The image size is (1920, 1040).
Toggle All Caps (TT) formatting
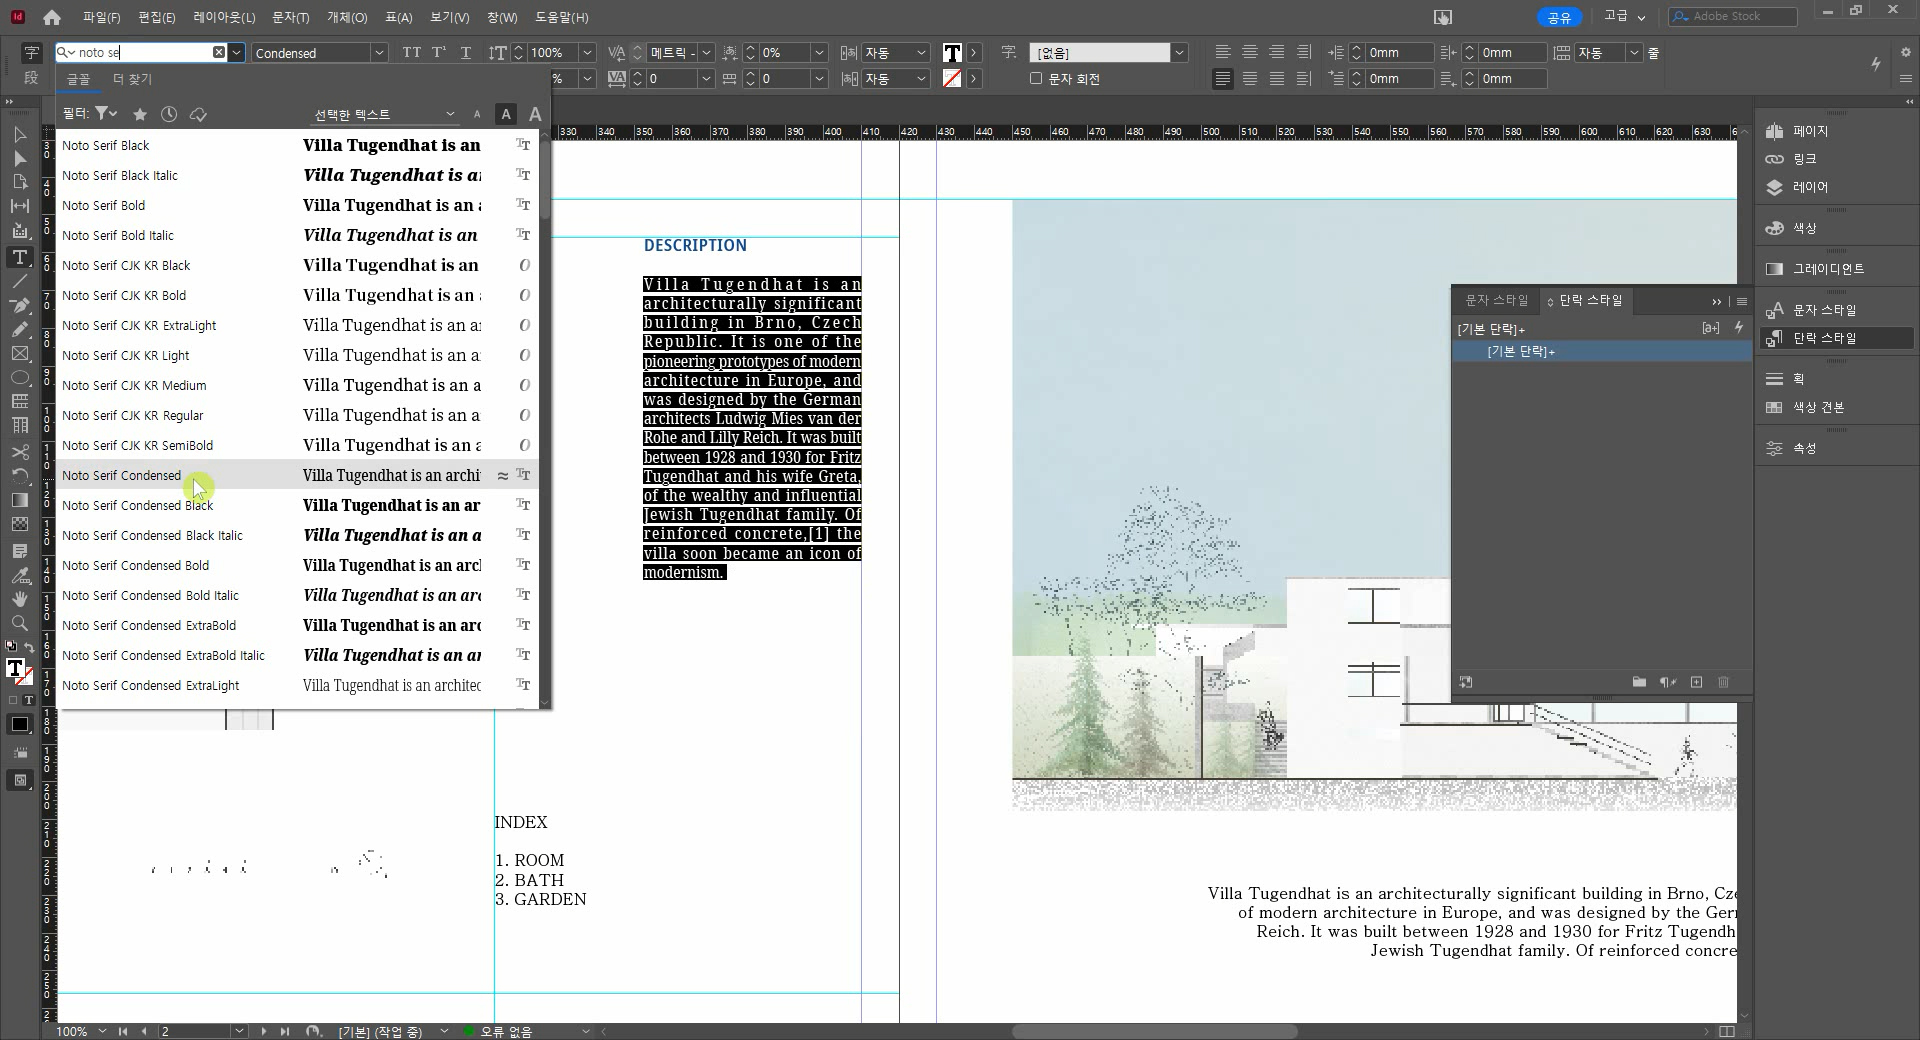click(412, 52)
